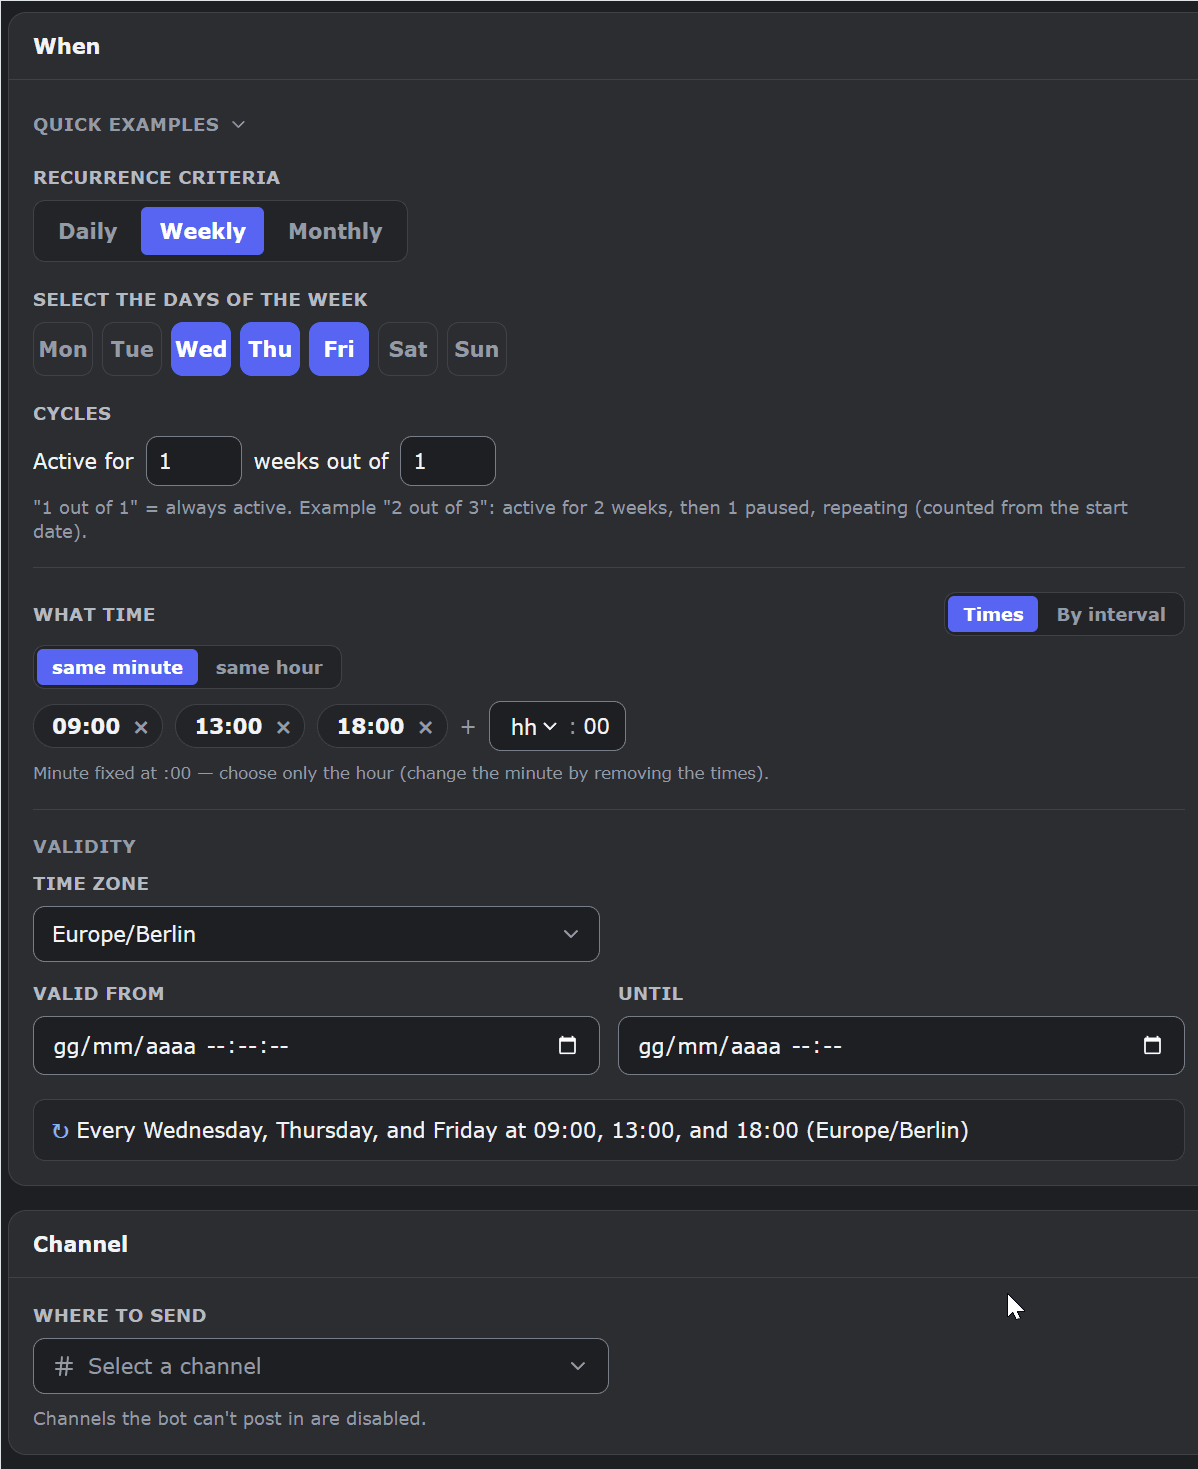Open Valid From calendar picker icon
The image size is (1198, 1469).
[x=567, y=1045]
